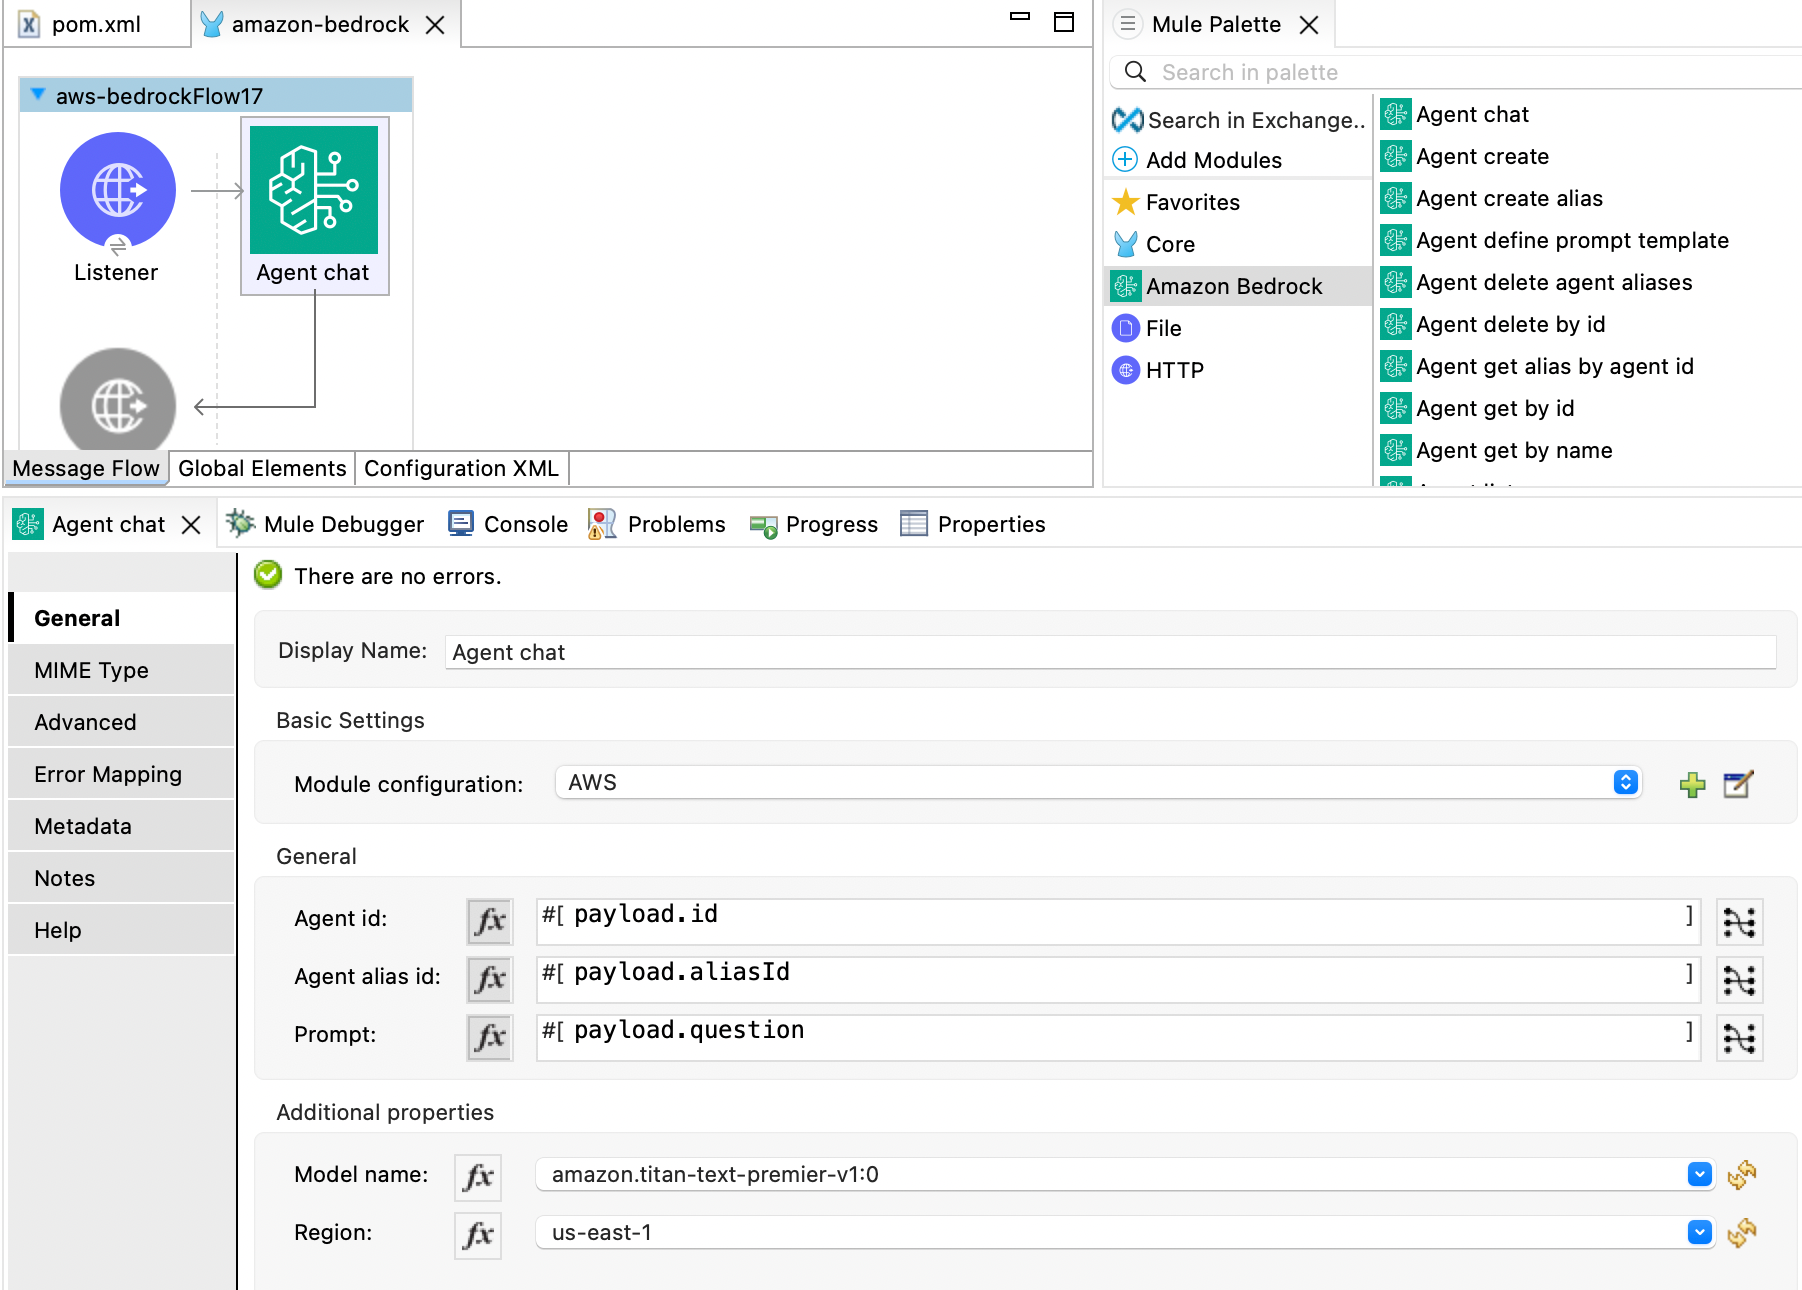Select the Advanced settings section
The width and height of the screenshot is (1802, 1290).
pyautogui.click(x=121, y=722)
